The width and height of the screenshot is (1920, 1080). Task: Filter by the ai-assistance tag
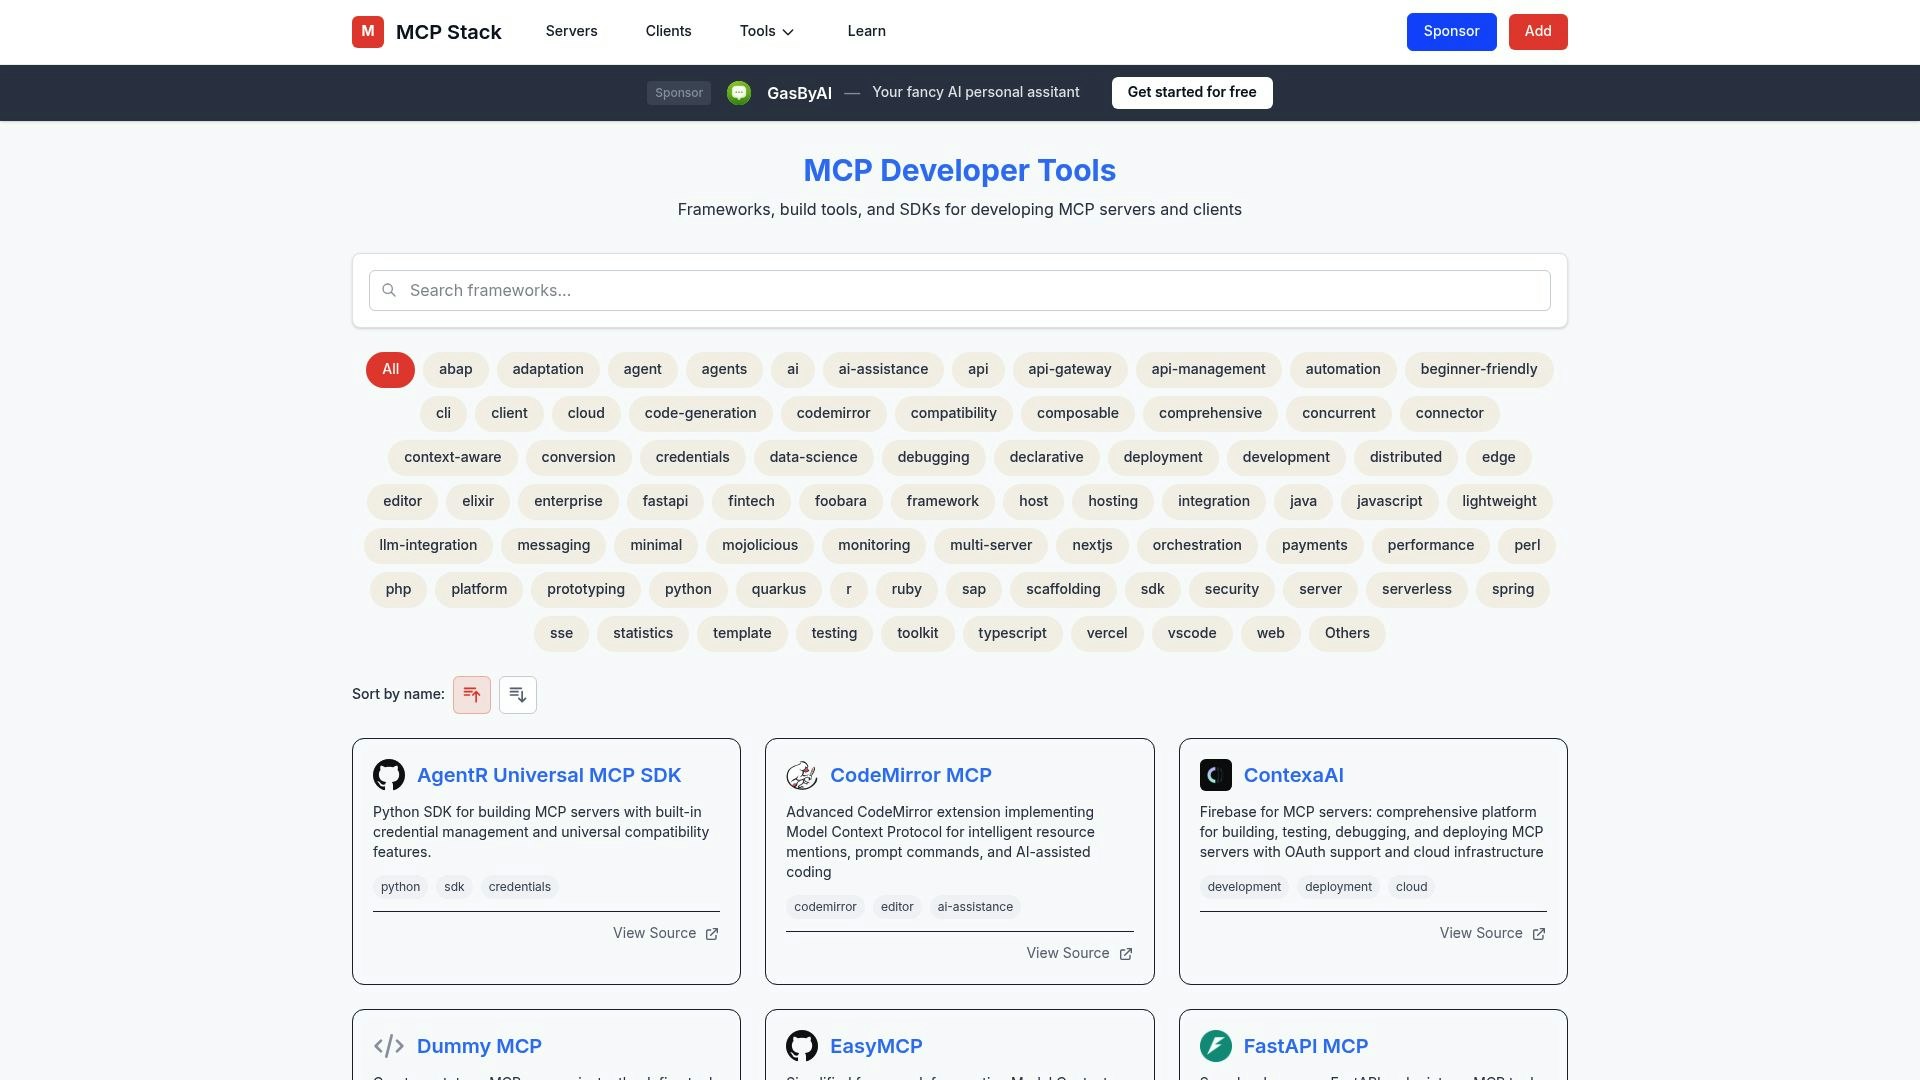point(883,370)
